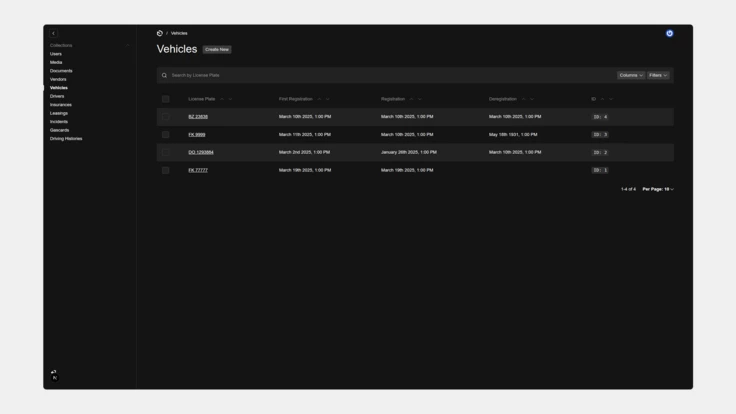Sort ID column descending
736x414 pixels.
pos(611,99)
